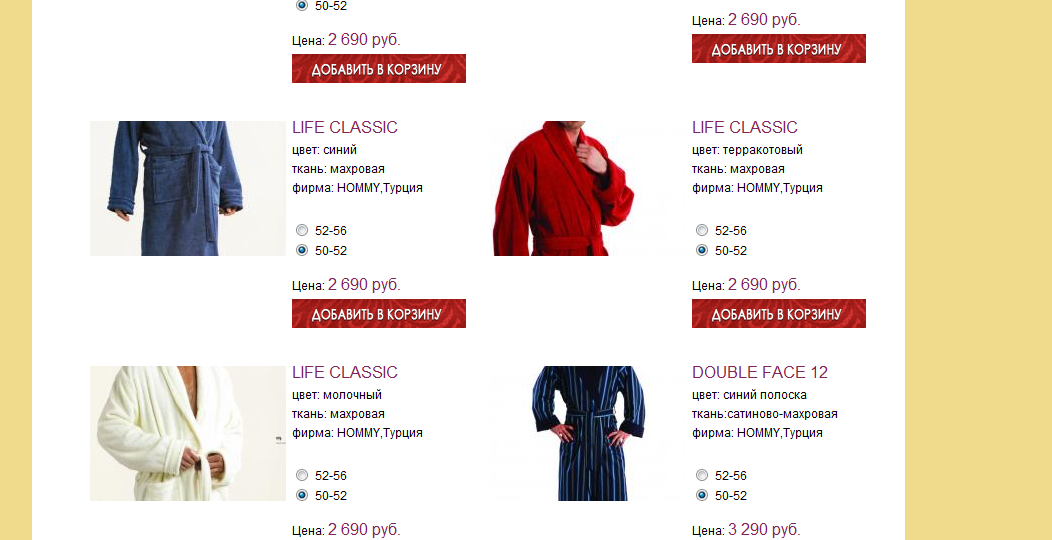Open Life Classic title for the milky robe
Screen dimensions: 1052x540
tap(345, 372)
